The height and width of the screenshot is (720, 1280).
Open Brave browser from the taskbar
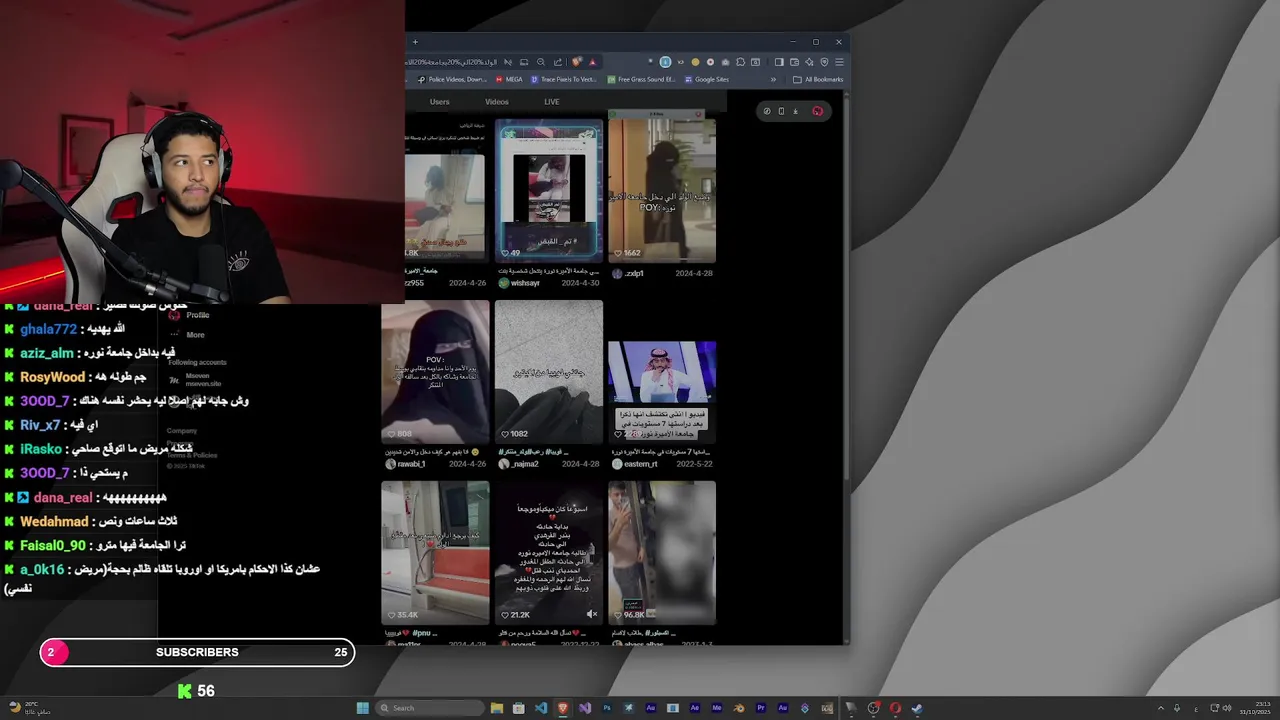click(563, 708)
